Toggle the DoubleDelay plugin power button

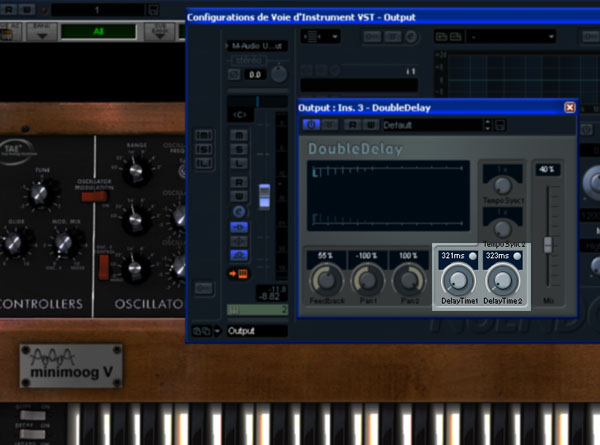pos(311,125)
